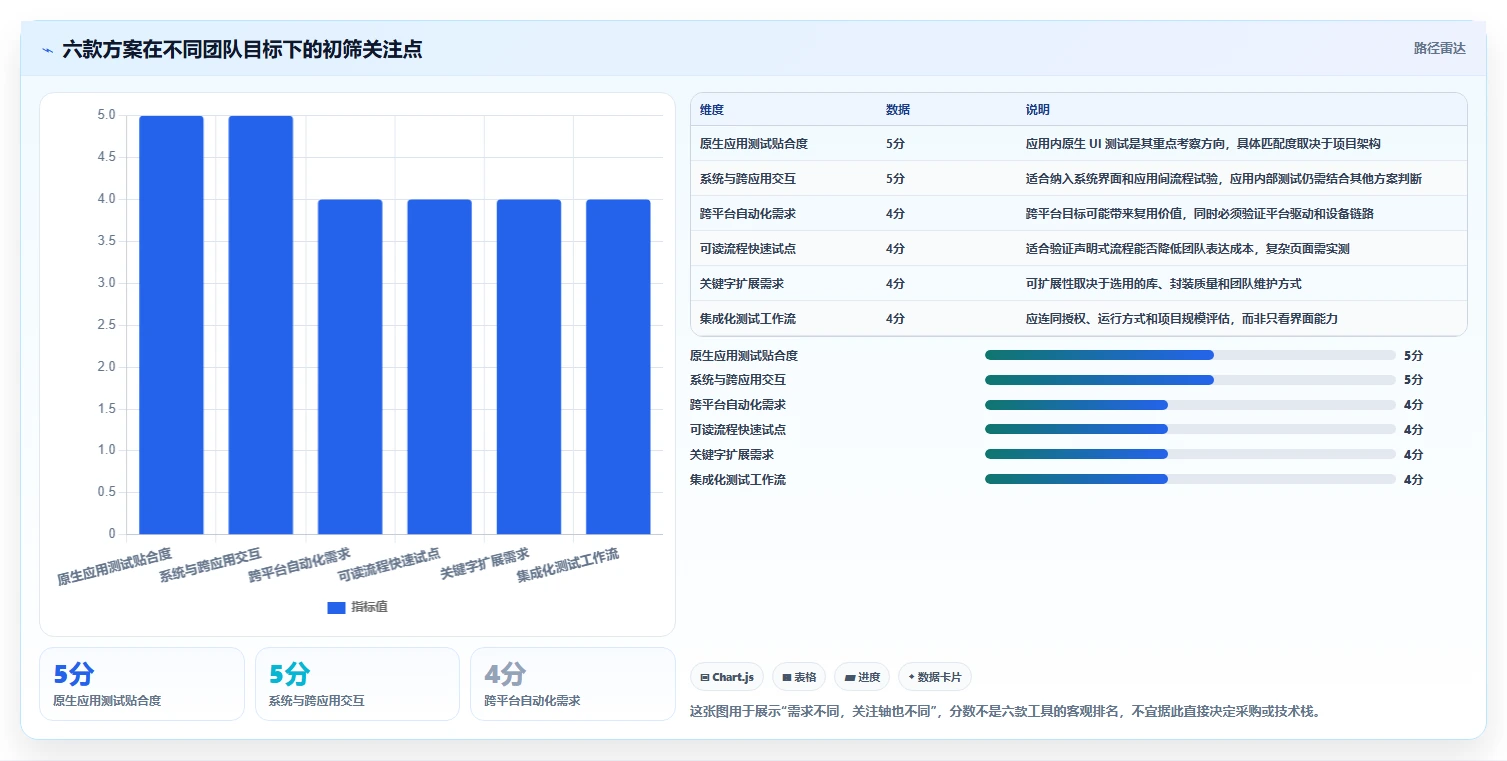Click the 说明 table column header
1507x761 pixels.
coord(1038,110)
